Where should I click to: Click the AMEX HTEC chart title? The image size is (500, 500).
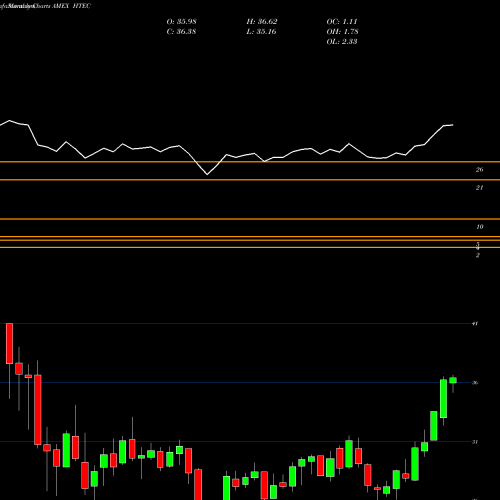pyautogui.click(x=71, y=6)
